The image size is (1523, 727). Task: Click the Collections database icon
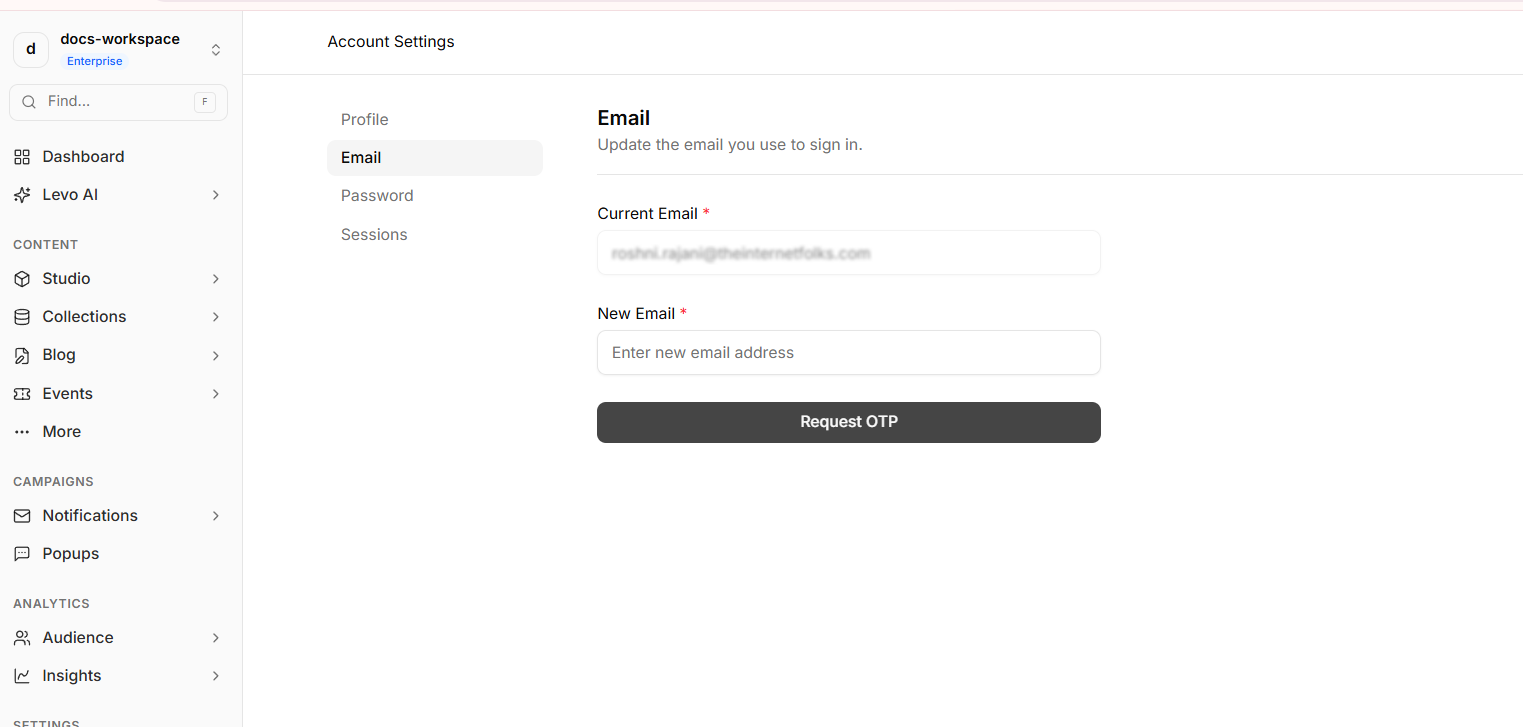tap(22, 317)
